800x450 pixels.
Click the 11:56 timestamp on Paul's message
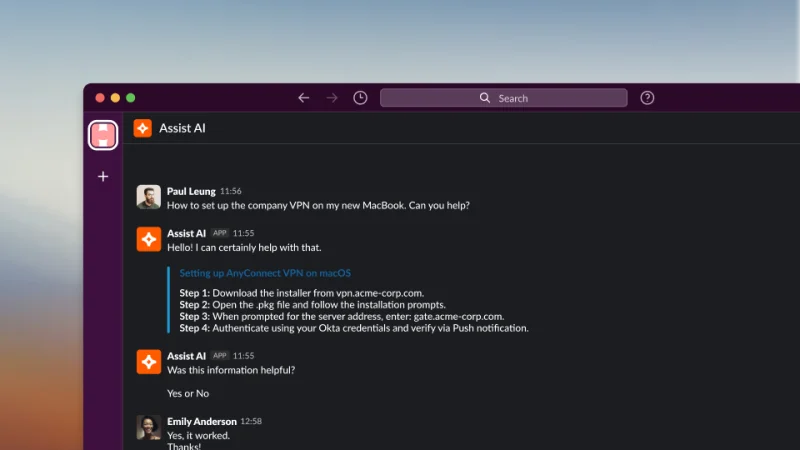coord(231,191)
